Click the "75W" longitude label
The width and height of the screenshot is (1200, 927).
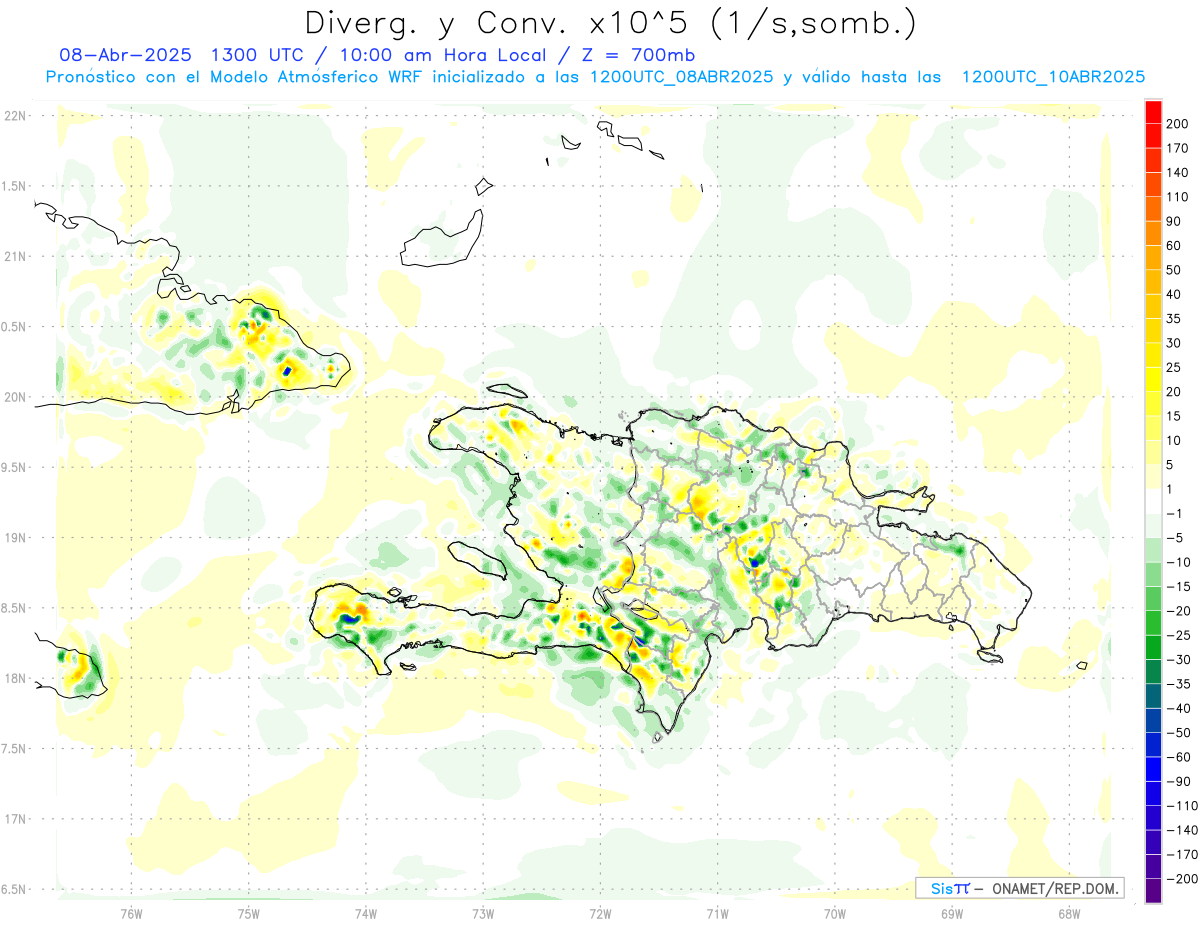[249, 913]
